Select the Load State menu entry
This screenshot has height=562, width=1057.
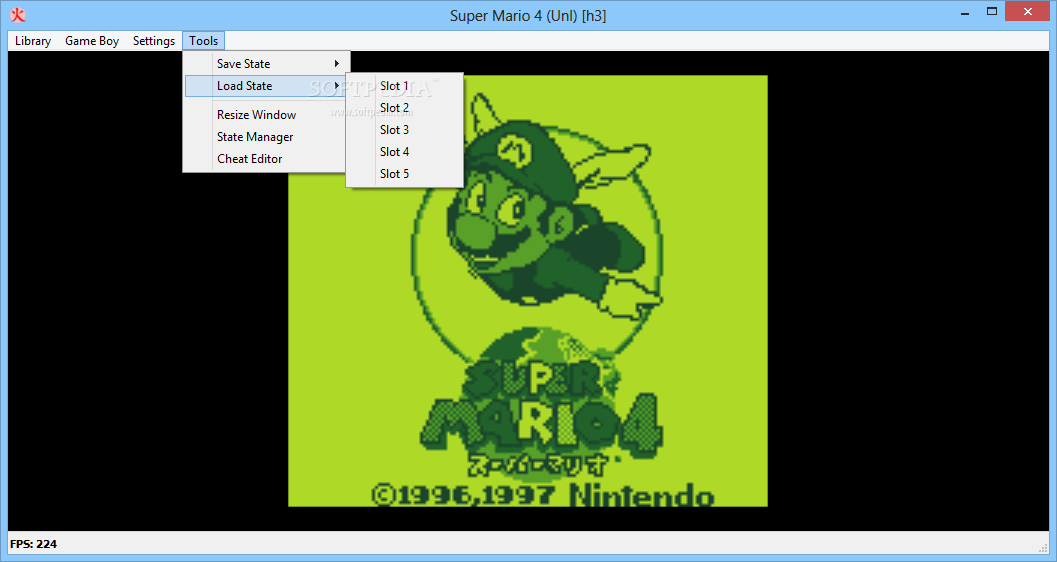pyautogui.click(x=267, y=86)
